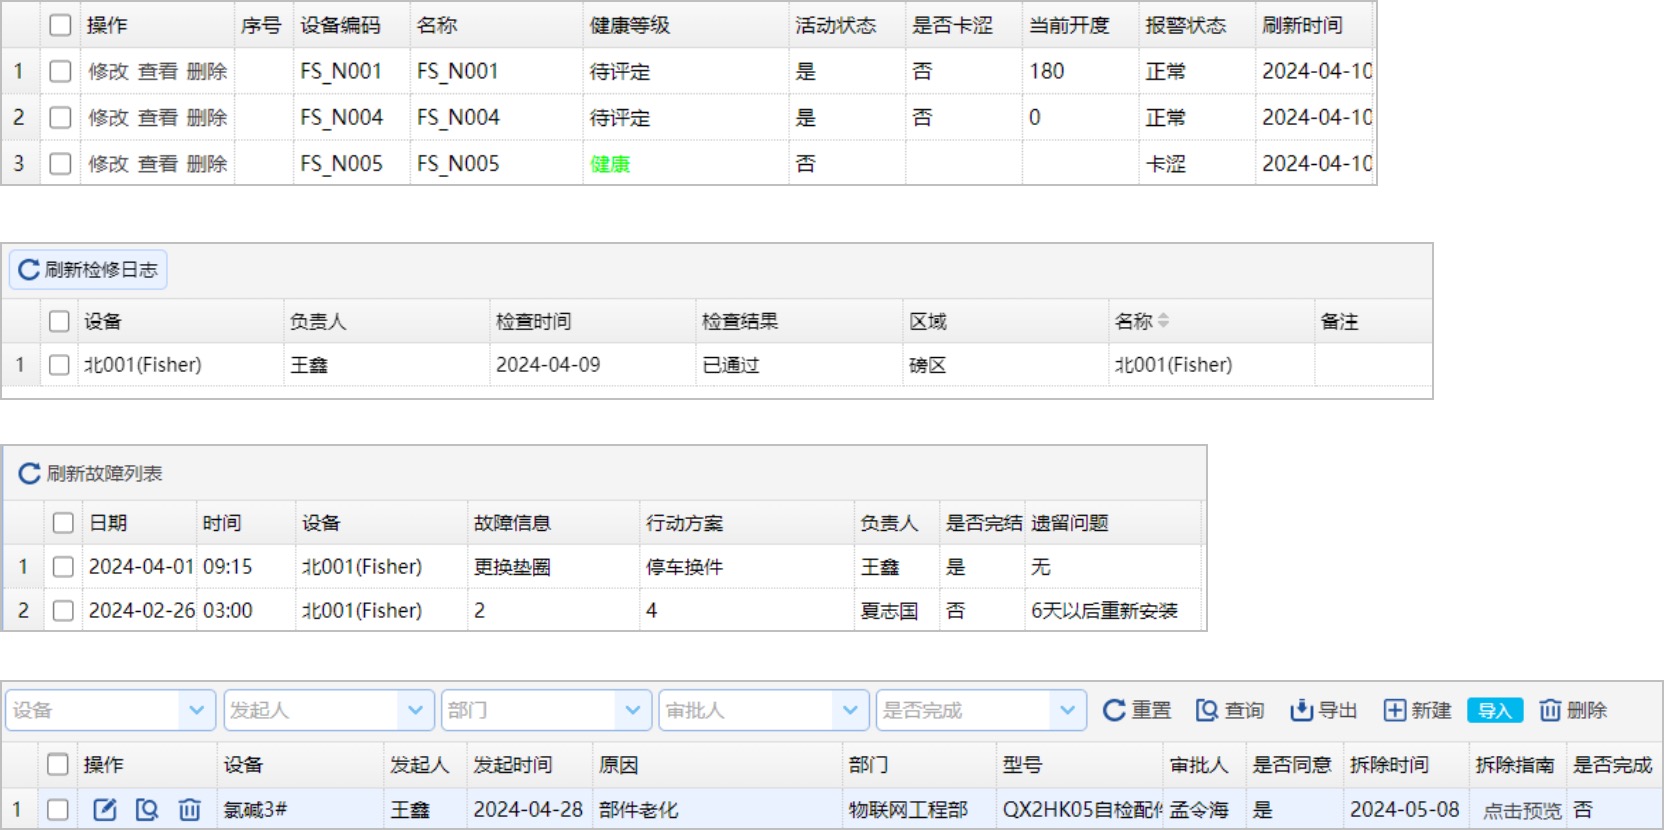Screen dimensions: 1666x830
Task: Export data with the 导出 button
Action: (x=1323, y=711)
